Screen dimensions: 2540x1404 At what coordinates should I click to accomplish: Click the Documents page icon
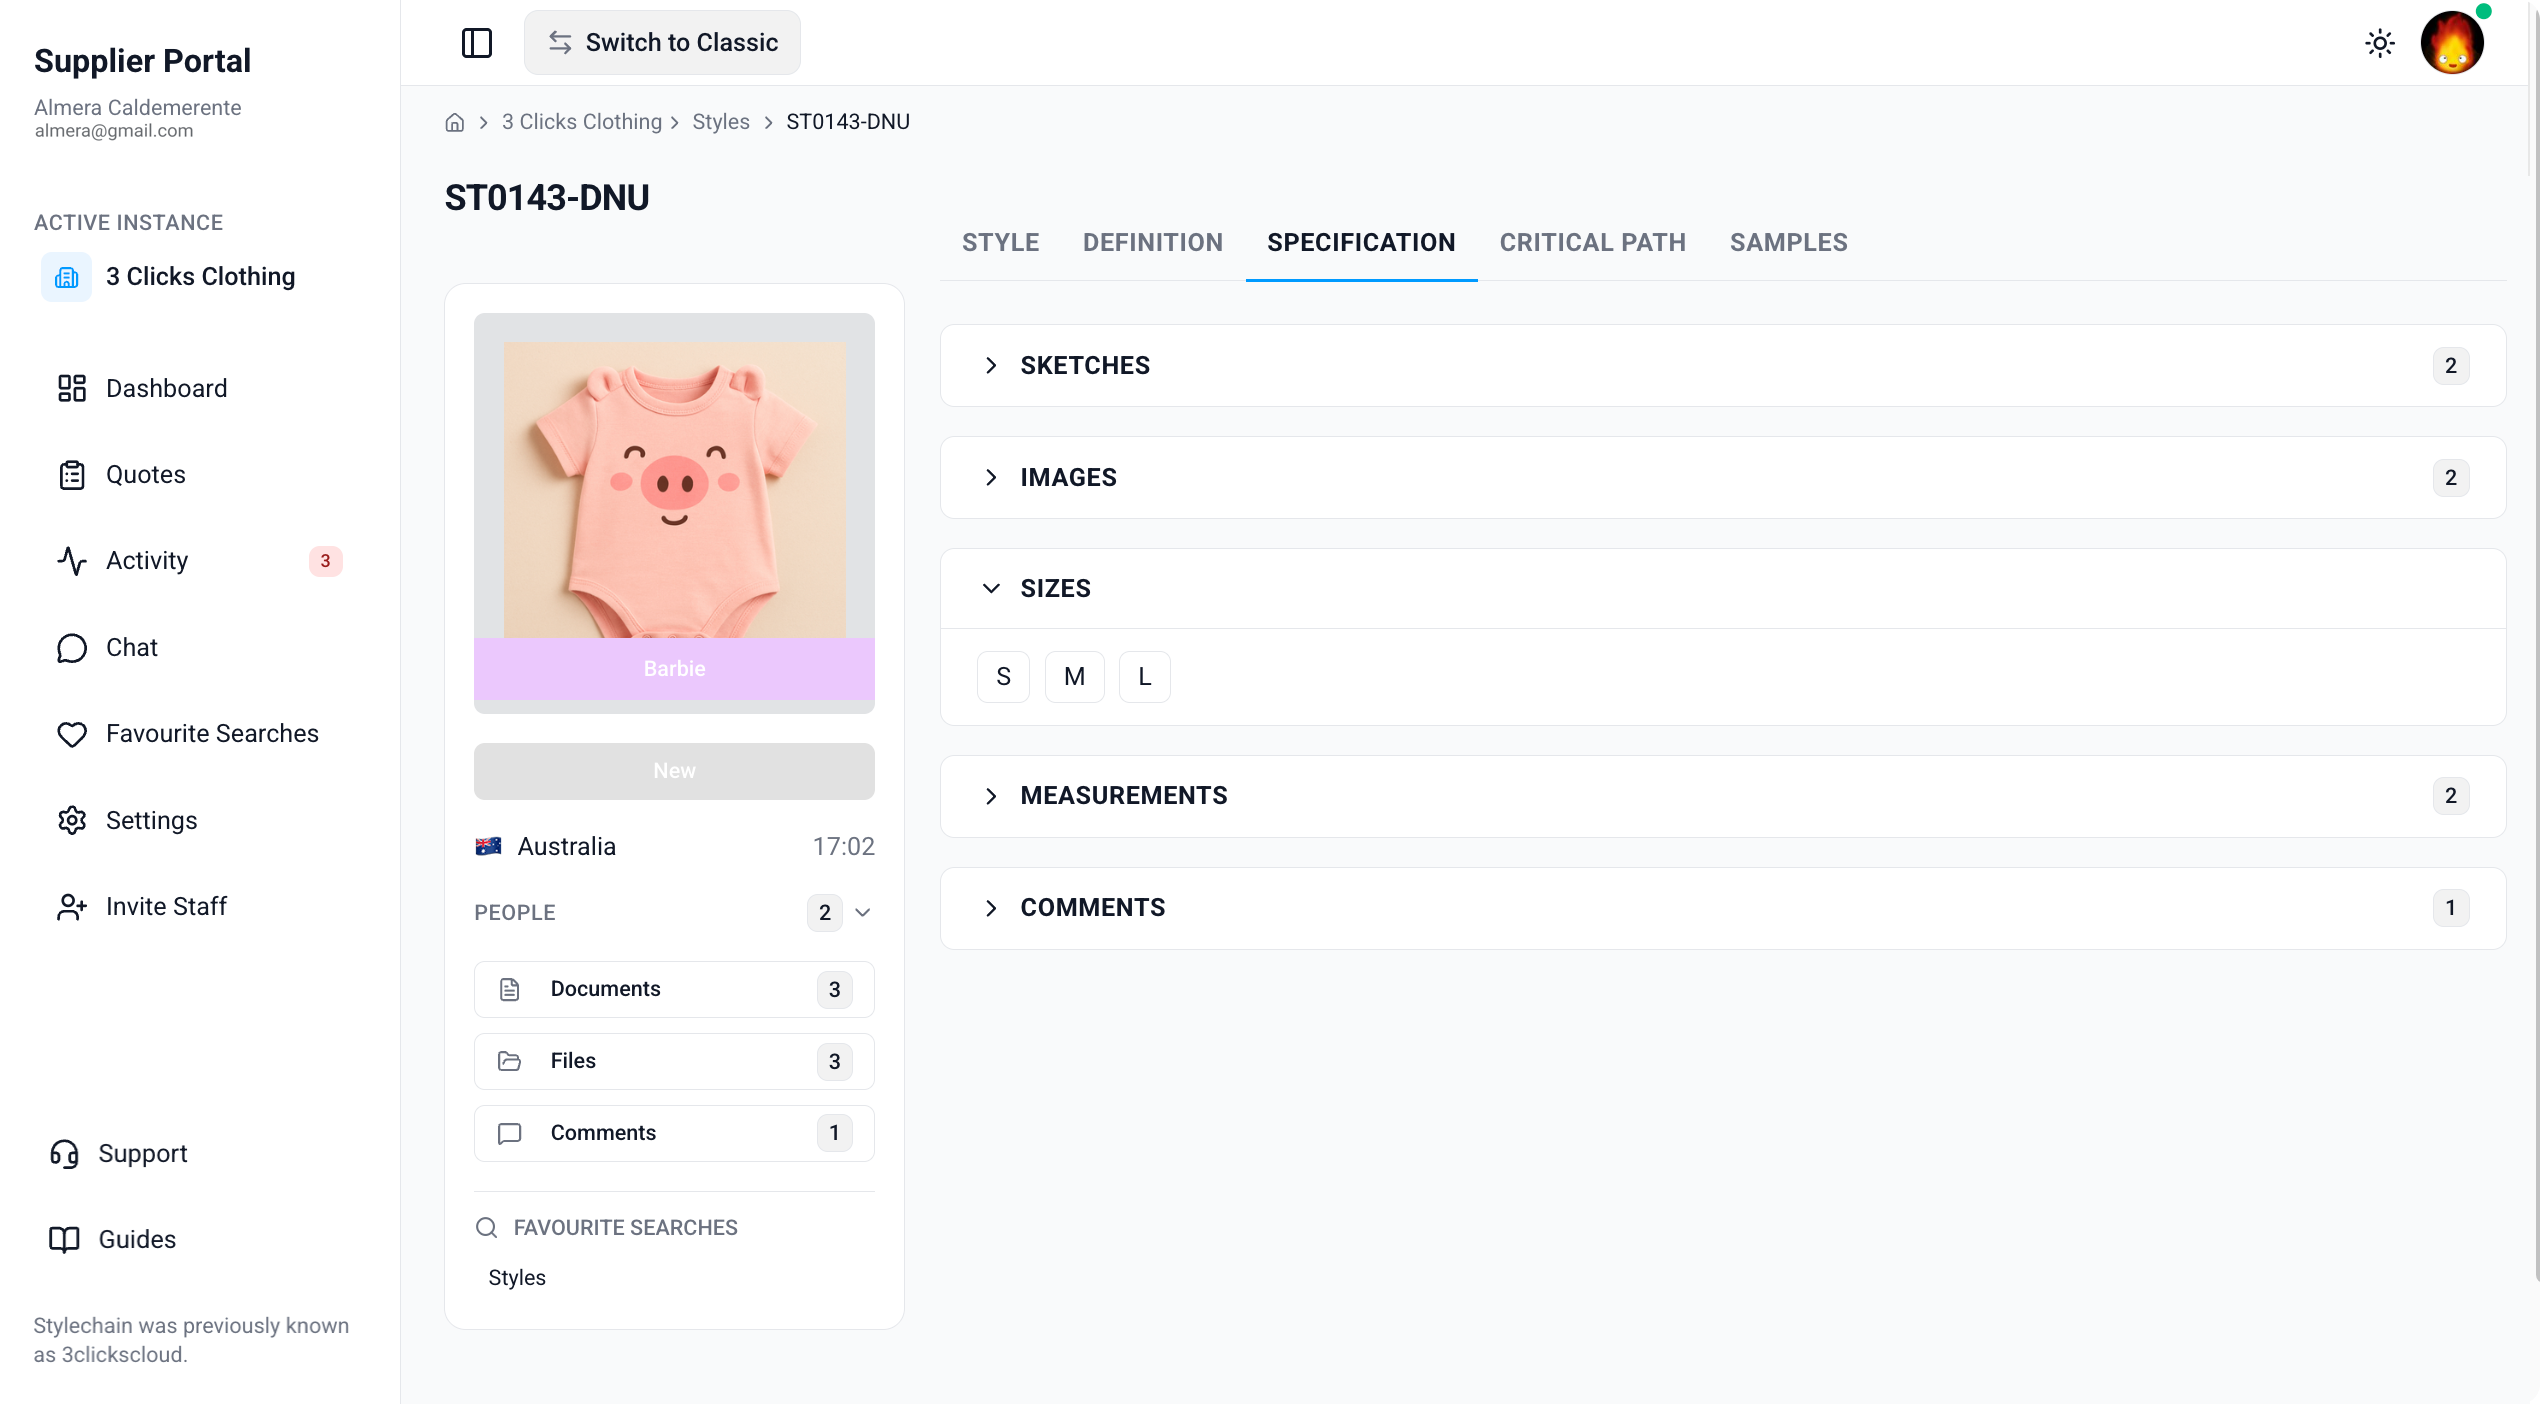(x=510, y=989)
